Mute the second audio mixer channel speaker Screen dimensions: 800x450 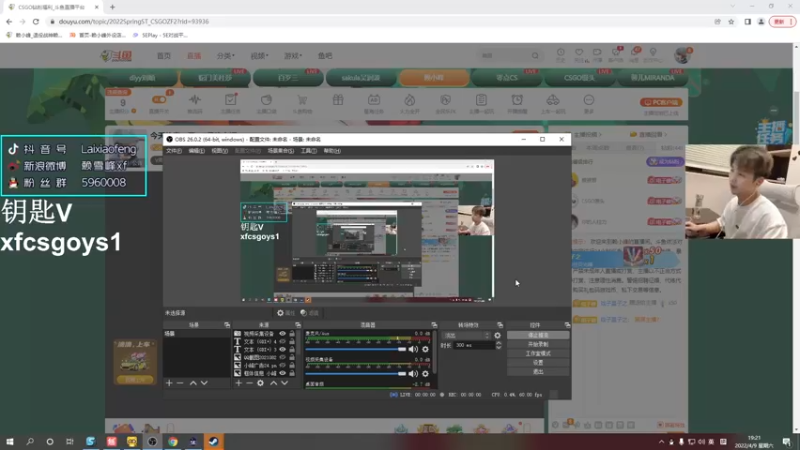click(413, 373)
